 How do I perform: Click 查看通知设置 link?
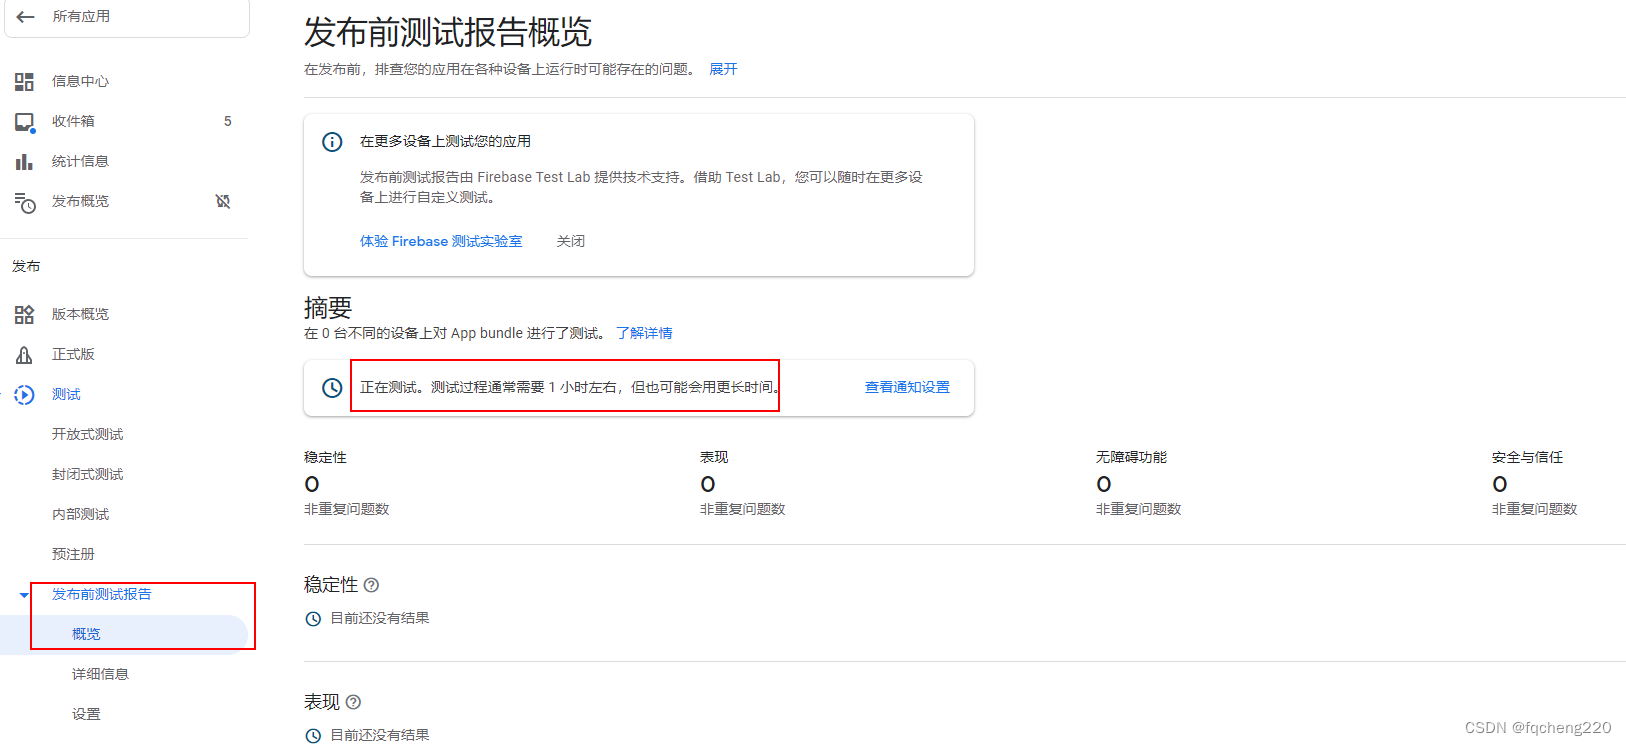[x=907, y=387]
